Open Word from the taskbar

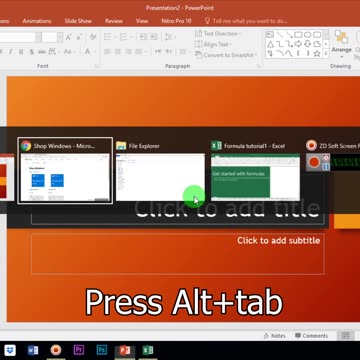33,350
